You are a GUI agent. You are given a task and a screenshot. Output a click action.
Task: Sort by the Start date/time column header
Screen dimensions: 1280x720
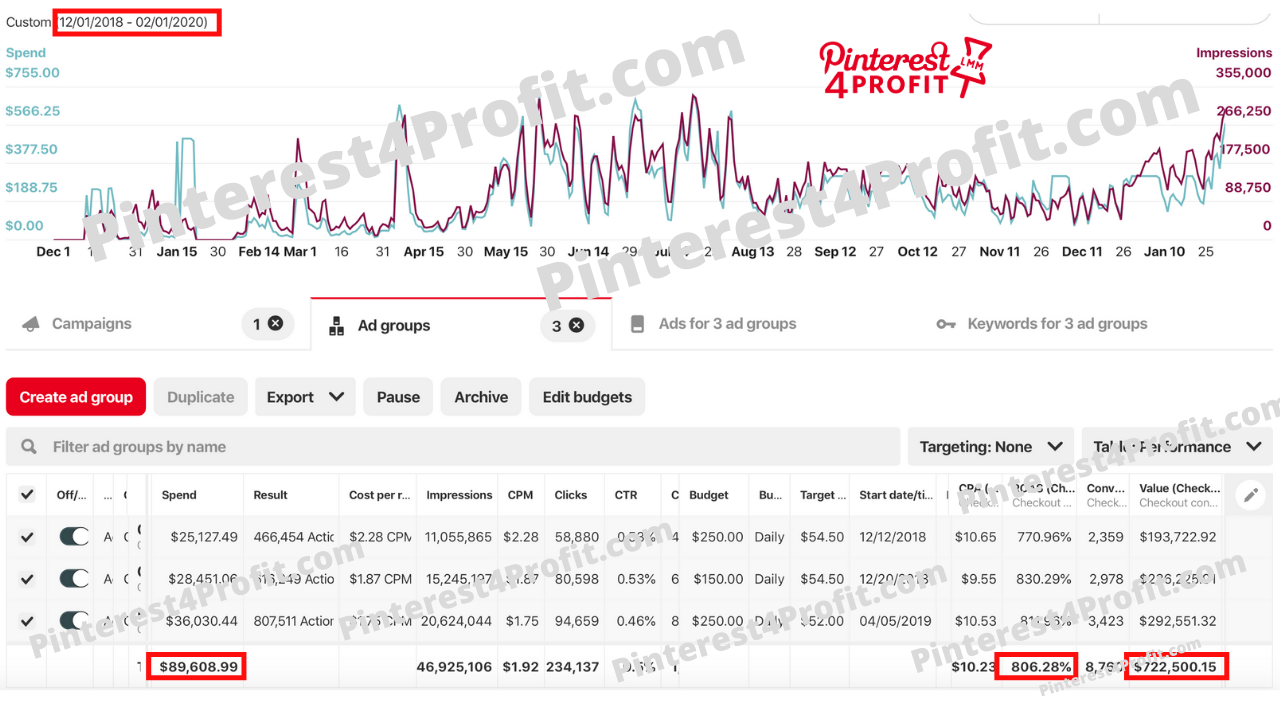pos(896,495)
